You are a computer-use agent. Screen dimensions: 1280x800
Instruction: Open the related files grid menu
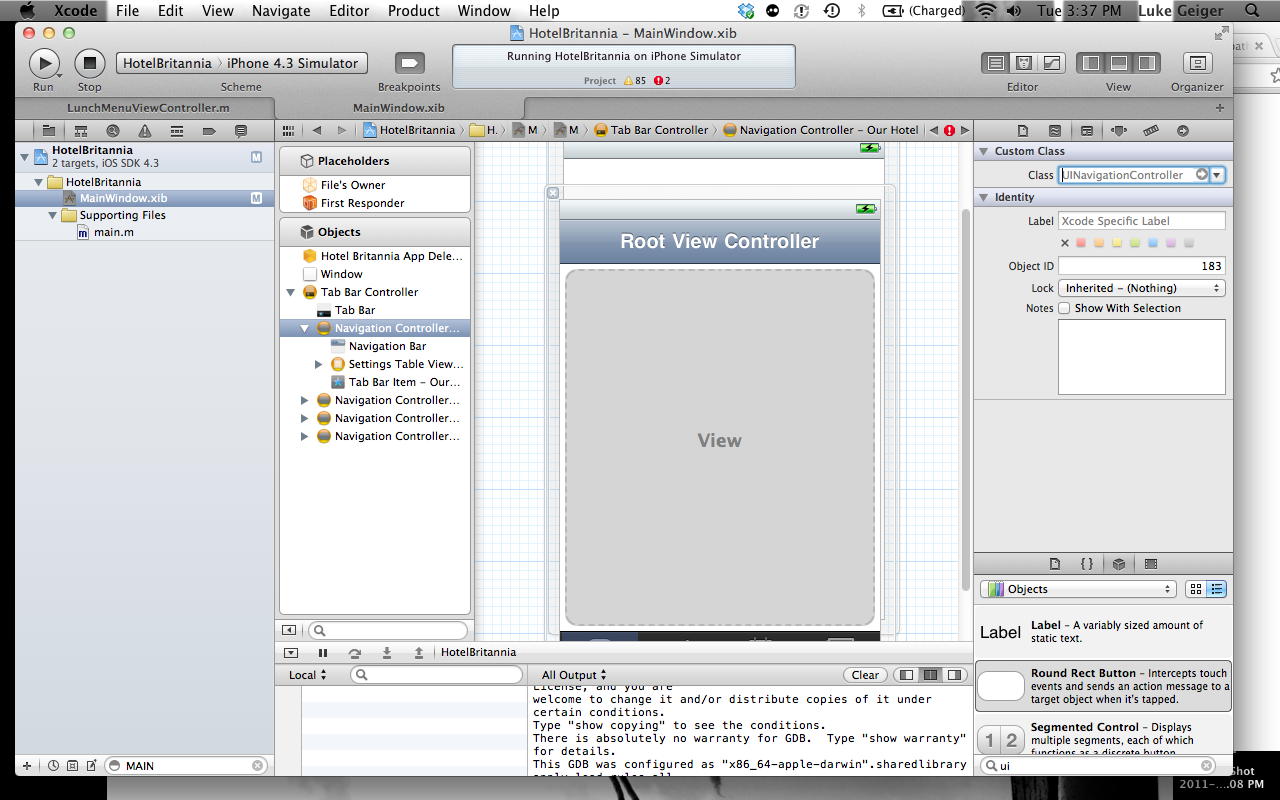(x=289, y=130)
